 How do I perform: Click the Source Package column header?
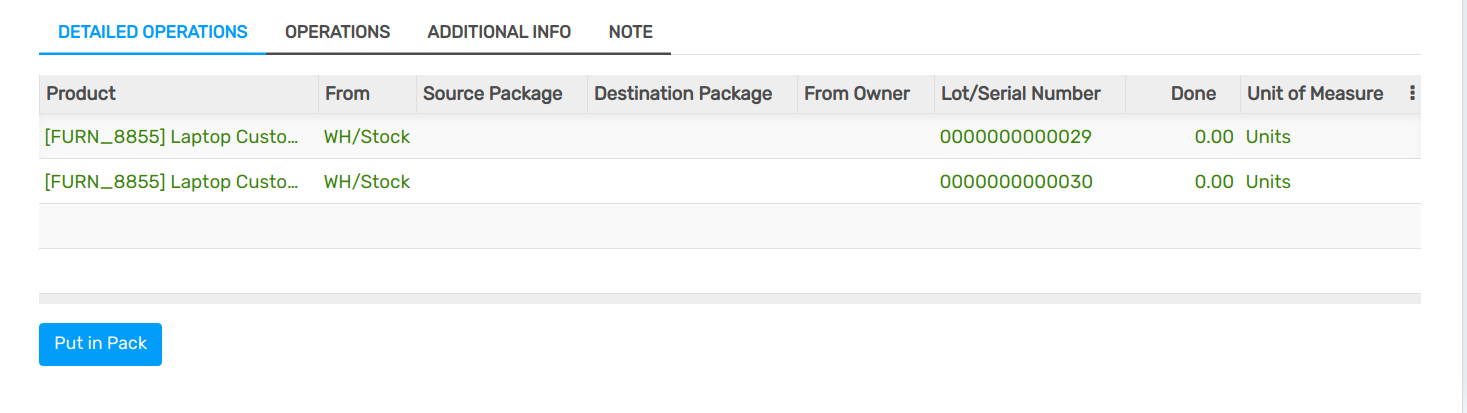pyautogui.click(x=492, y=94)
